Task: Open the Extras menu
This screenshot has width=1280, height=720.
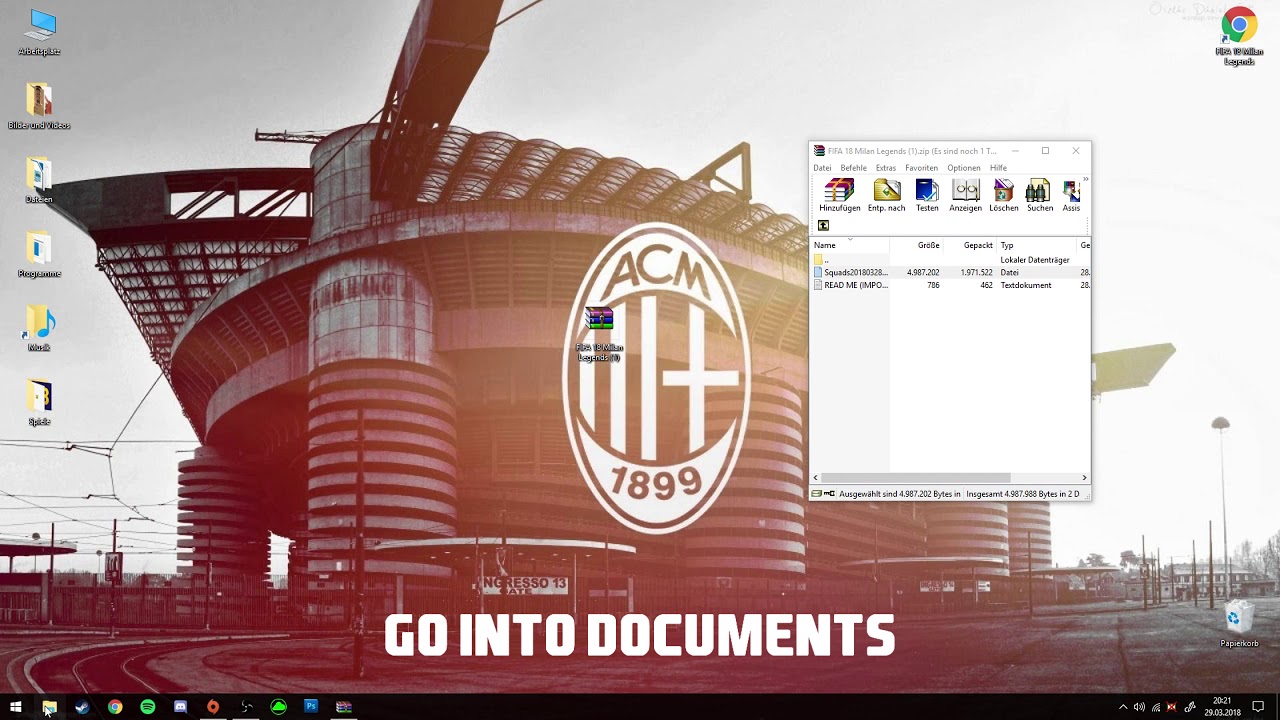Action: [885, 168]
